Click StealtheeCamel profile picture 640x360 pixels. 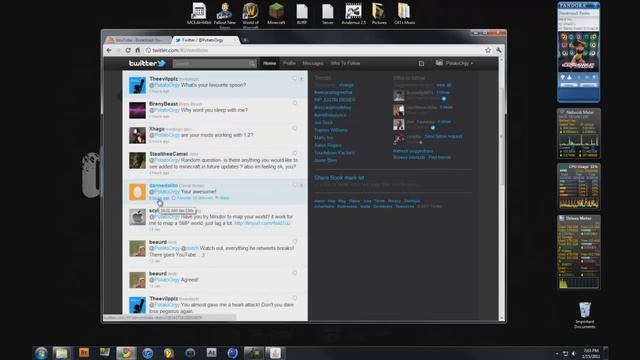pos(137,160)
